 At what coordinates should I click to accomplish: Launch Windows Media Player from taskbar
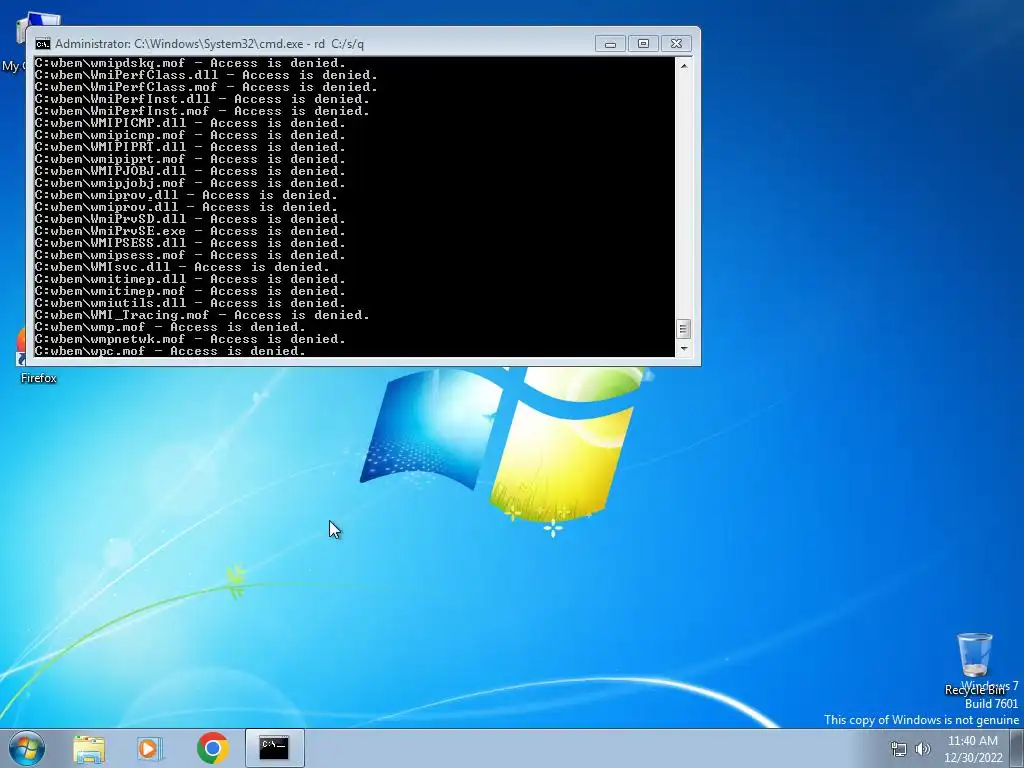click(150, 748)
